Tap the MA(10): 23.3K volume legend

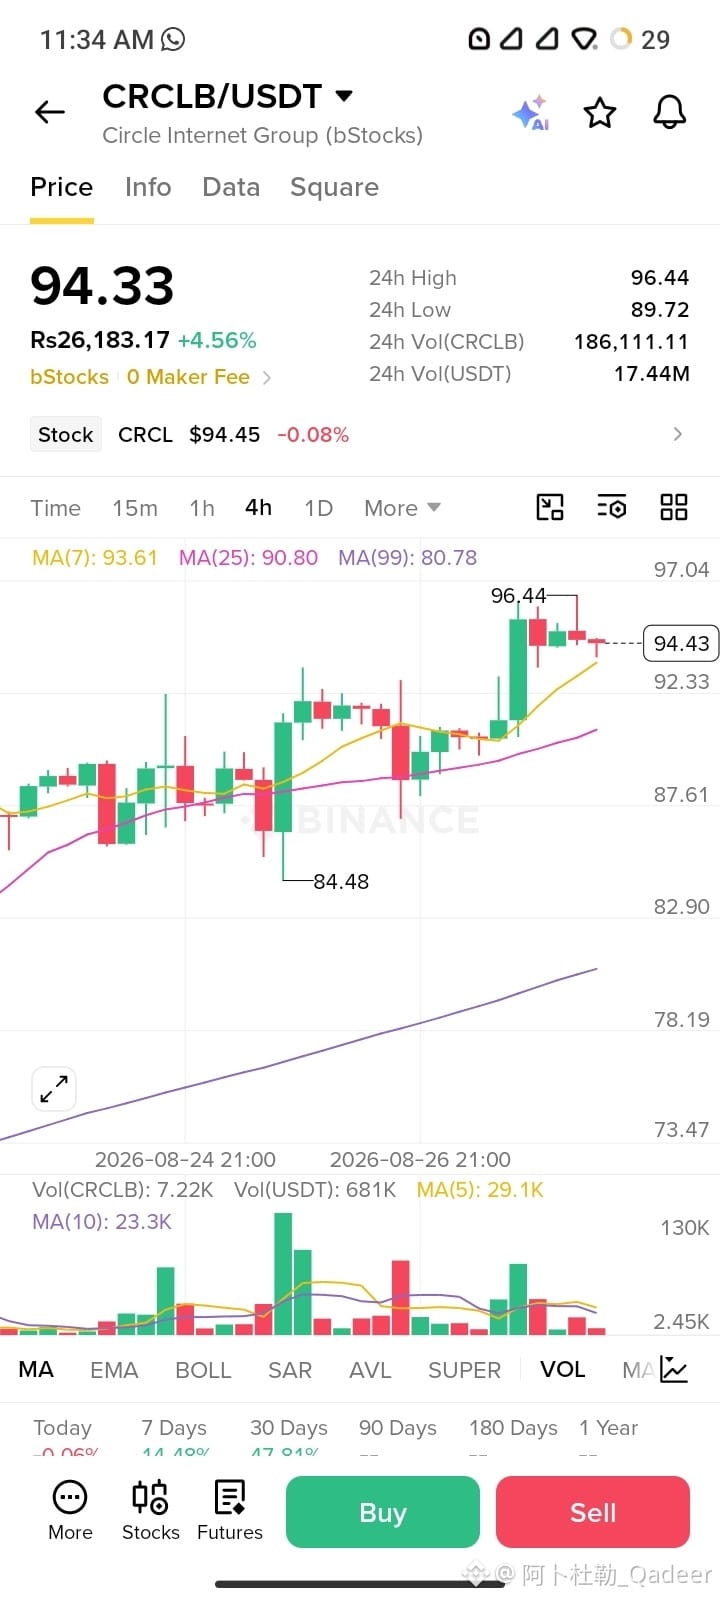tap(102, 1222)
